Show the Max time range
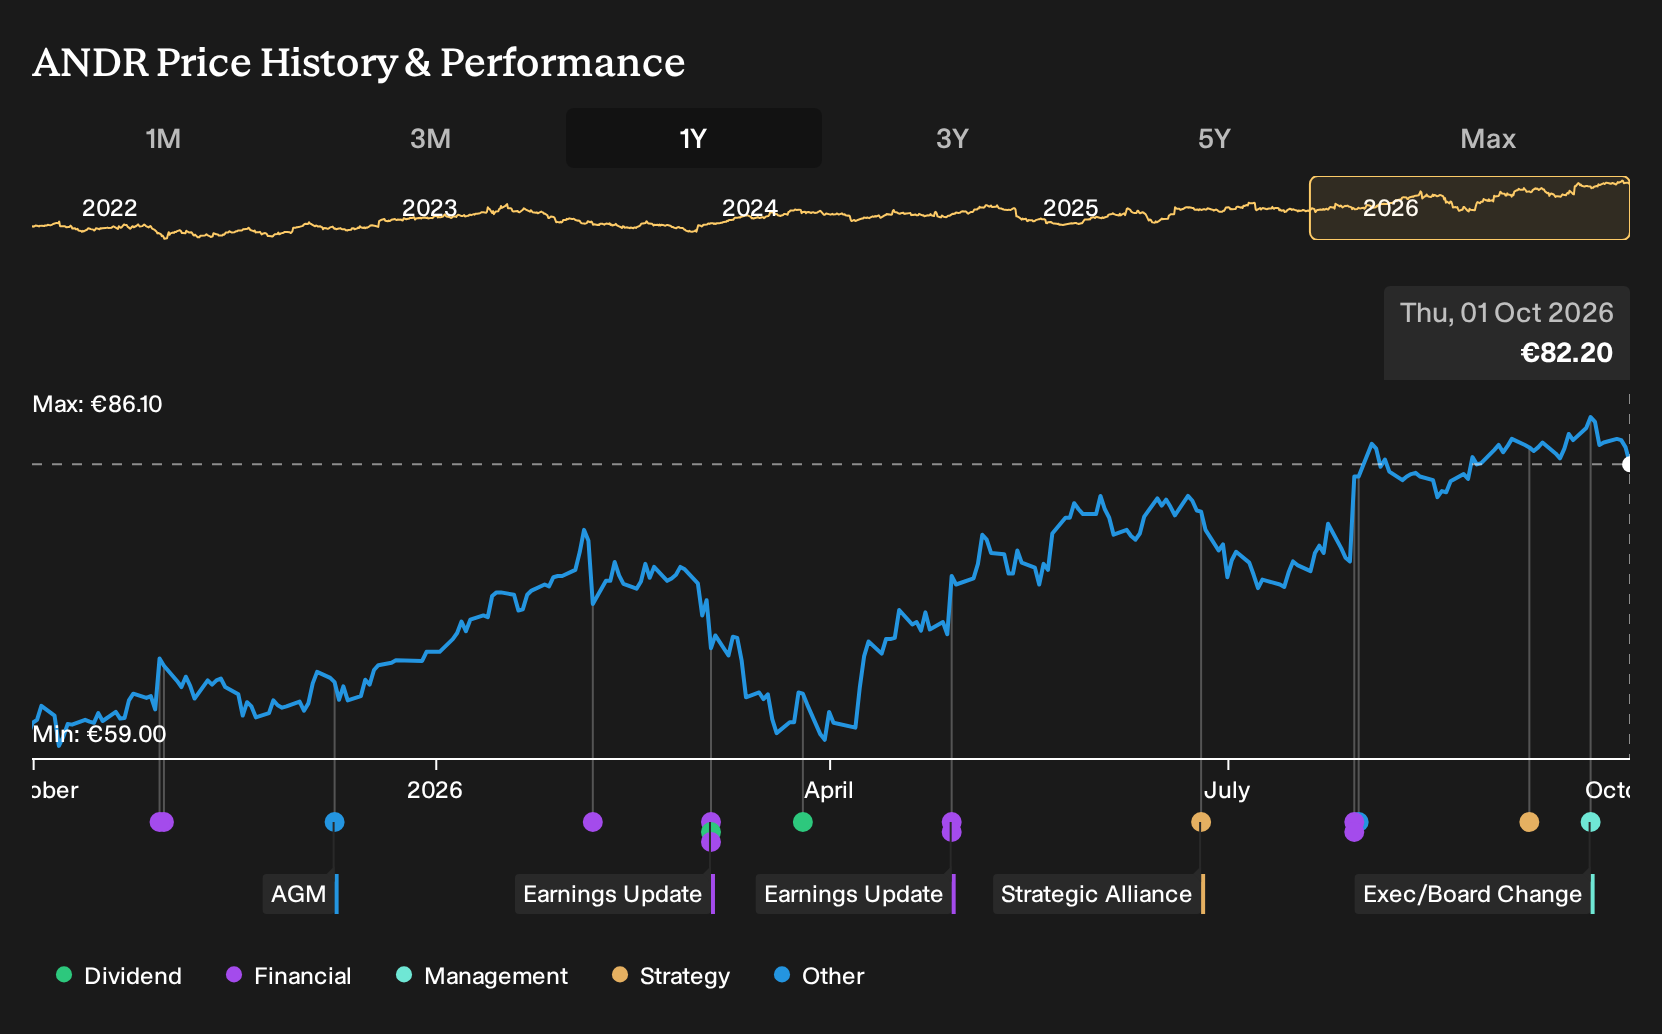This screenshot has width=1662, height=1034. pos(1488,138)
